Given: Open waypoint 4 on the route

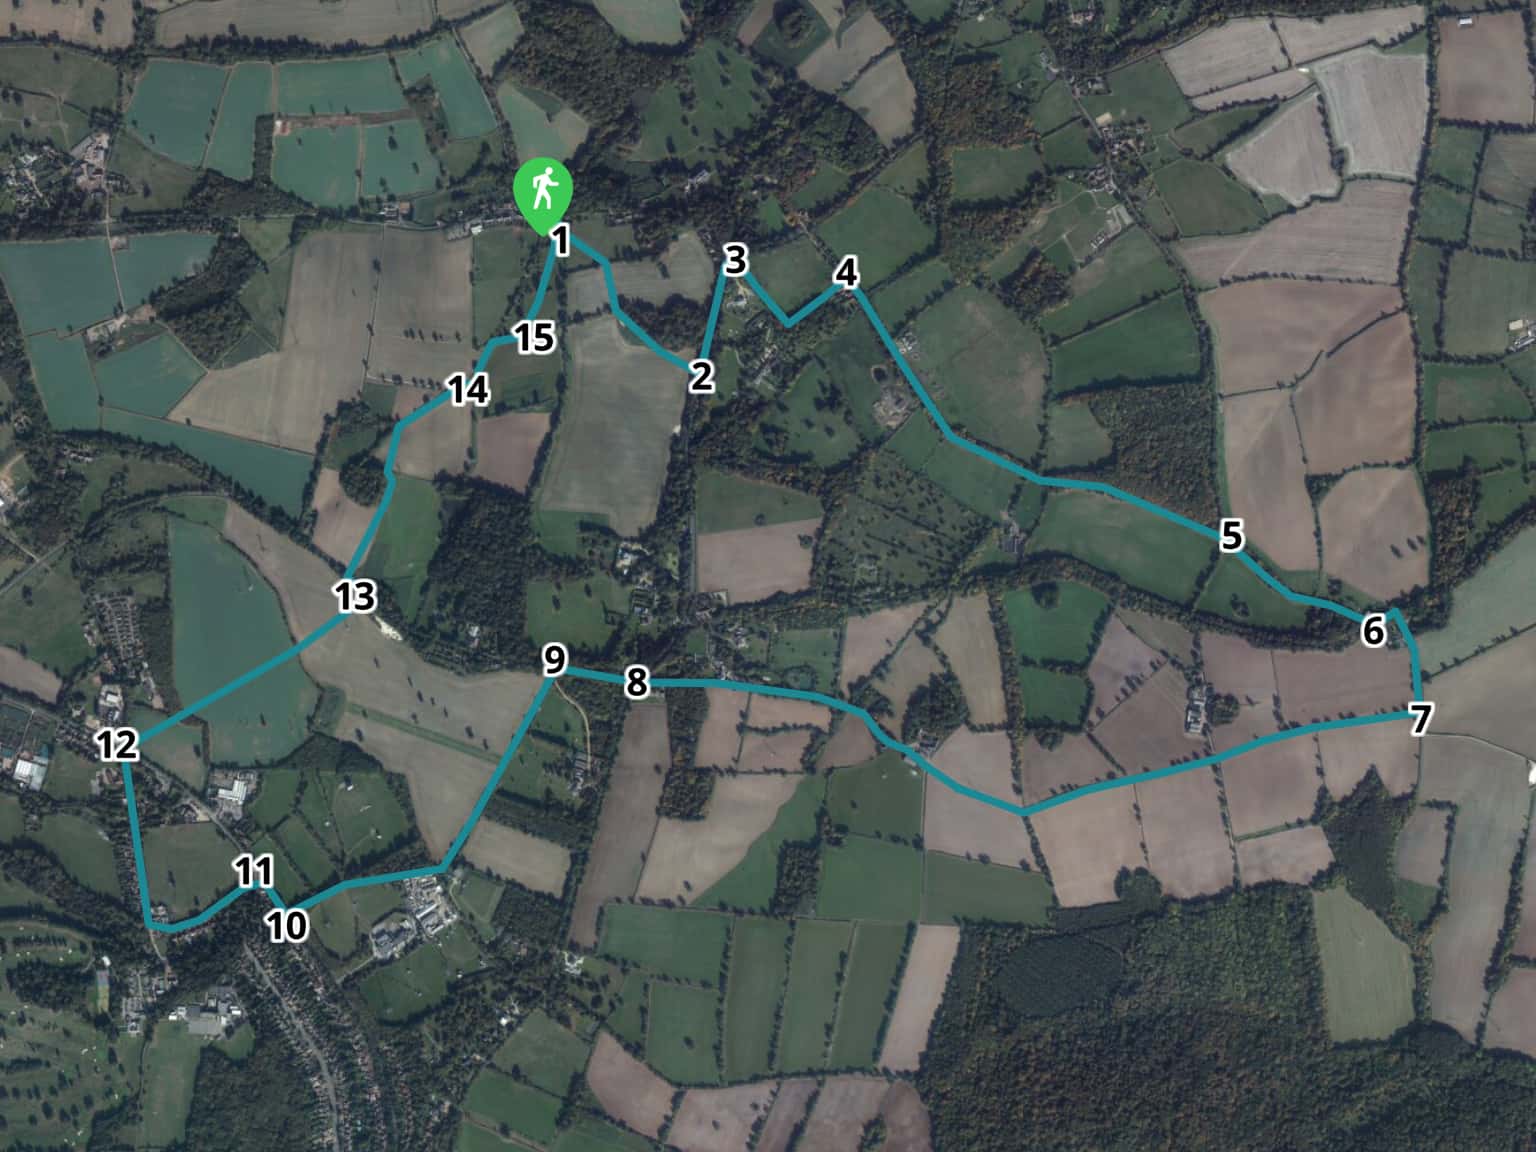Looking at the screenshot, I should [846, 272].
